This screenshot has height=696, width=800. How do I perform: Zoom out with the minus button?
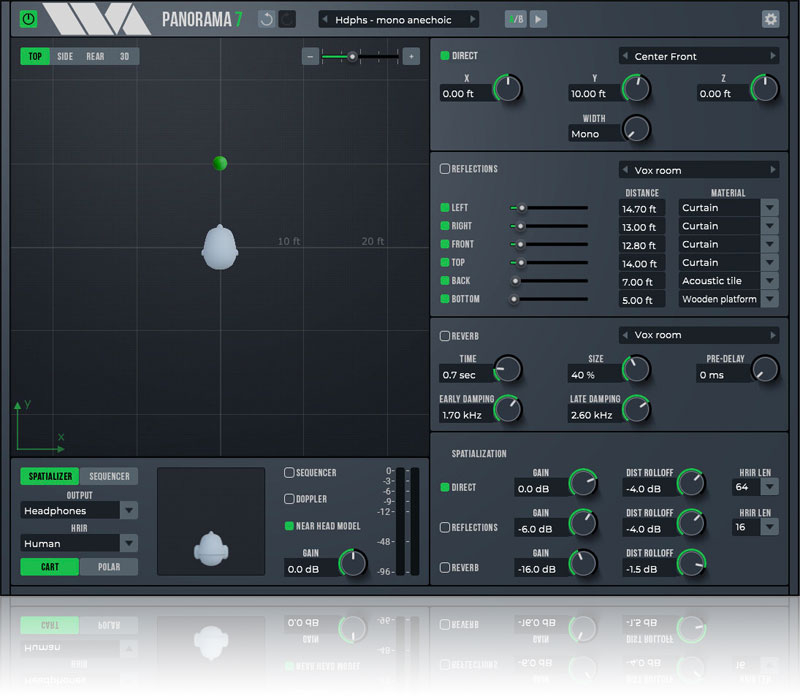310,56
